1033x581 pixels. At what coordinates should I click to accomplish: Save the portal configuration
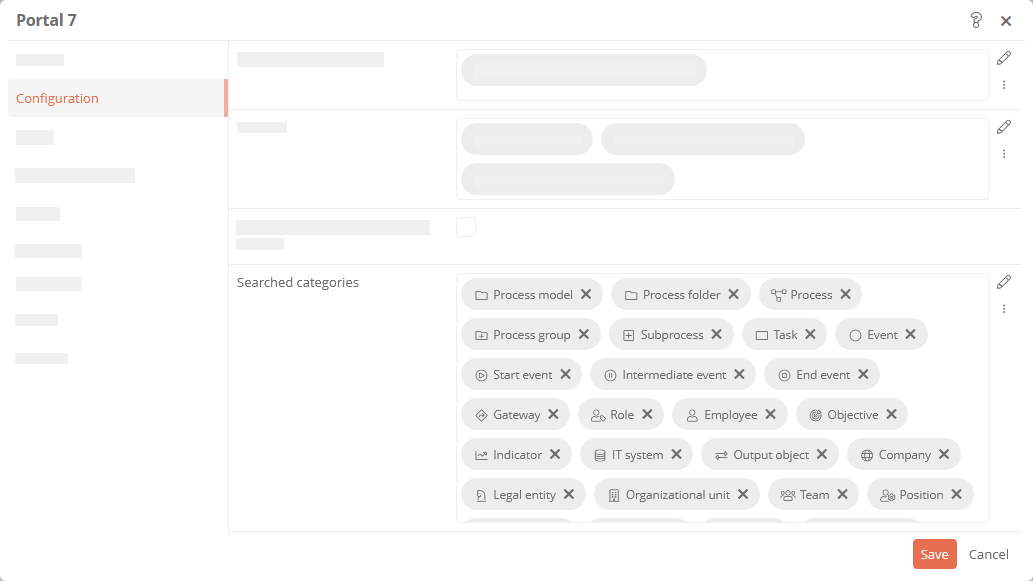[934, 554]
